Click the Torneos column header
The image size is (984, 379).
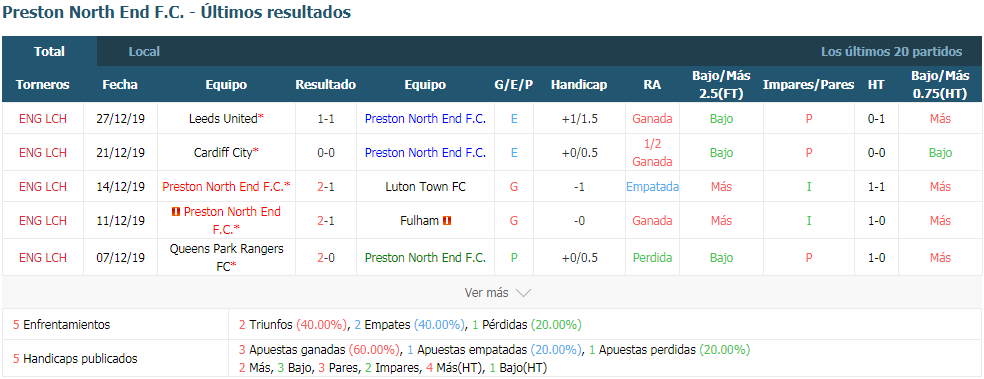click(43, 85)
